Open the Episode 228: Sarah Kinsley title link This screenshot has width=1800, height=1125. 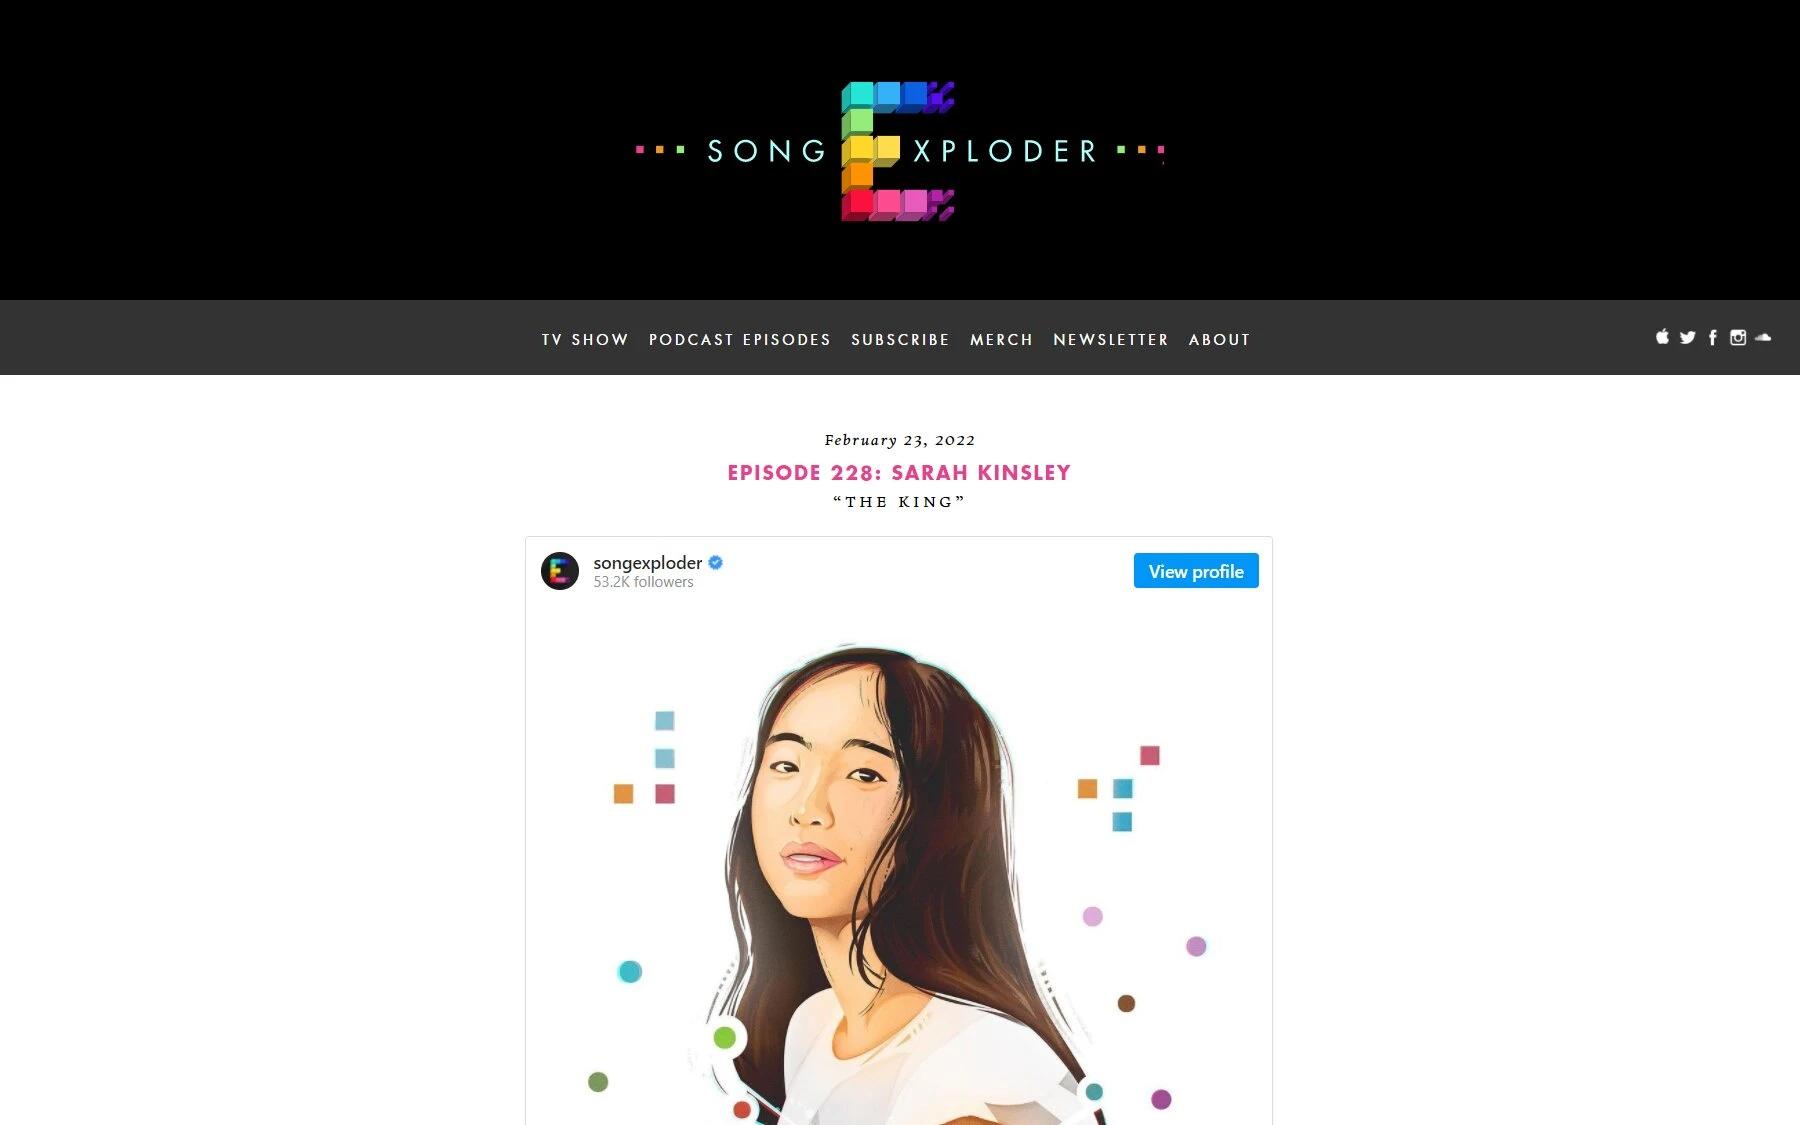[899, 473]
